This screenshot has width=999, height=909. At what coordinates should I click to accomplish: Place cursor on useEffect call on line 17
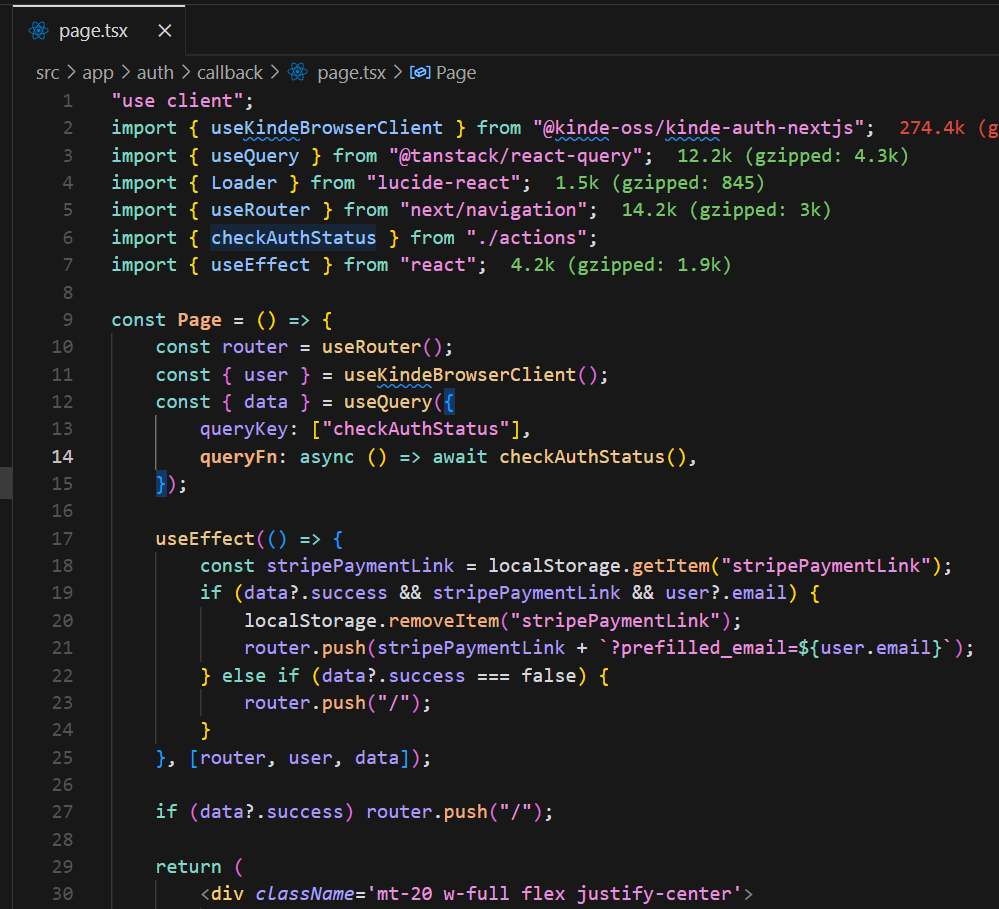tap(205, 539)
